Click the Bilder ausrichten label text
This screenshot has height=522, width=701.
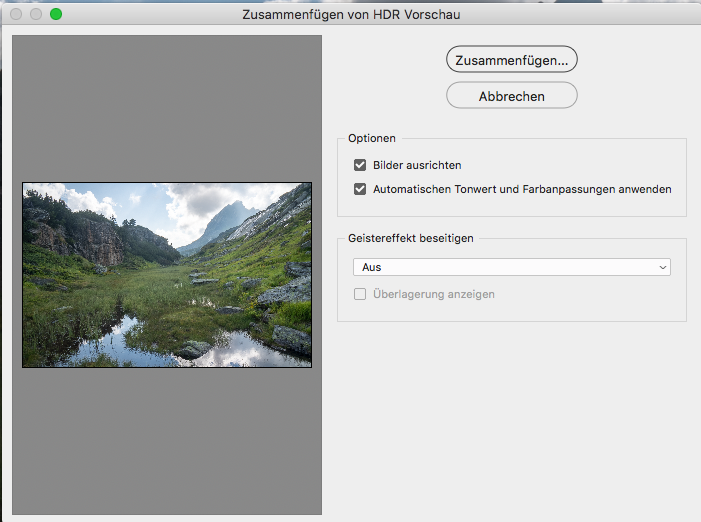(417, 165)
